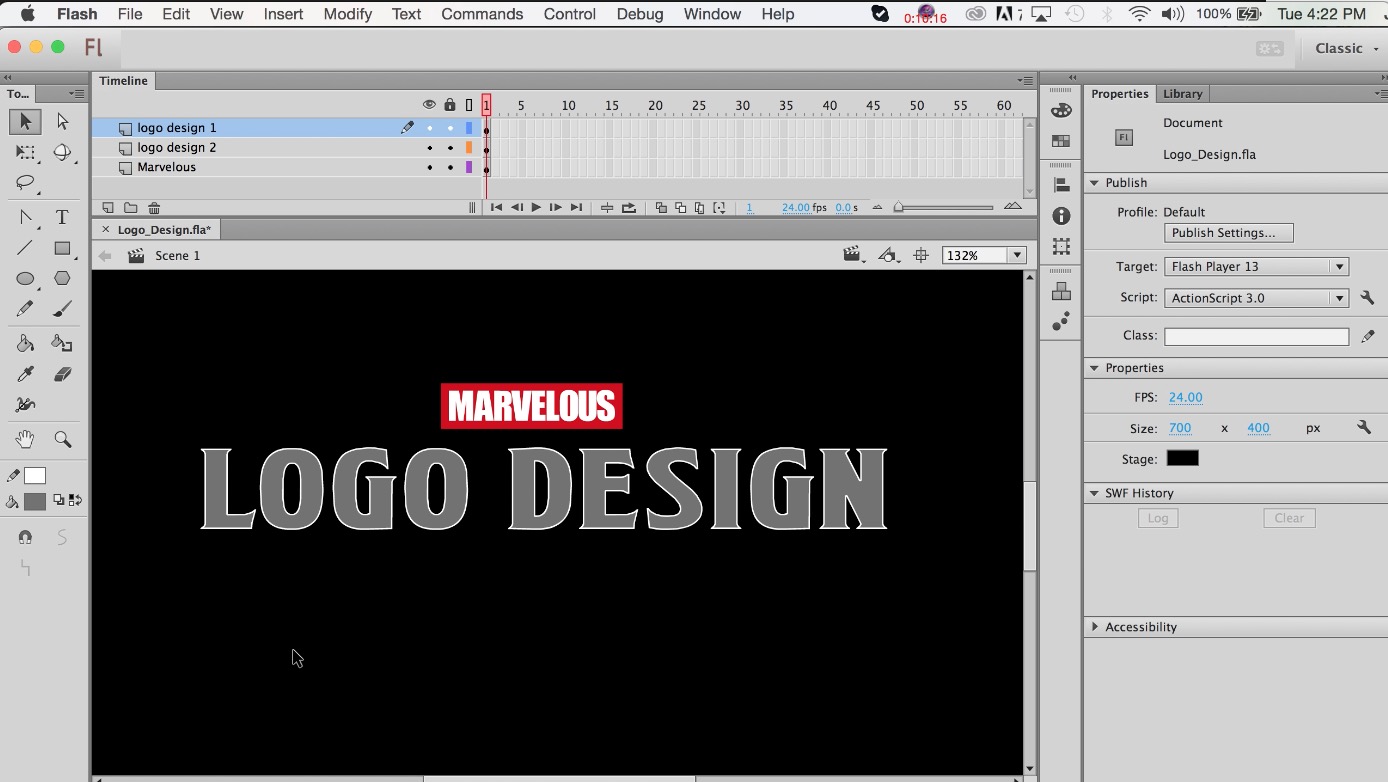Collapse the Publish section
Screen dimensions: 1388x782
1096,182
